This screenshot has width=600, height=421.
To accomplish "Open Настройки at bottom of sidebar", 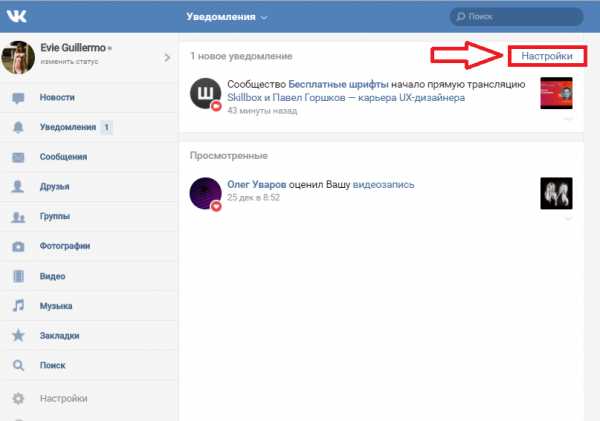I will click(x=89, y=398).
